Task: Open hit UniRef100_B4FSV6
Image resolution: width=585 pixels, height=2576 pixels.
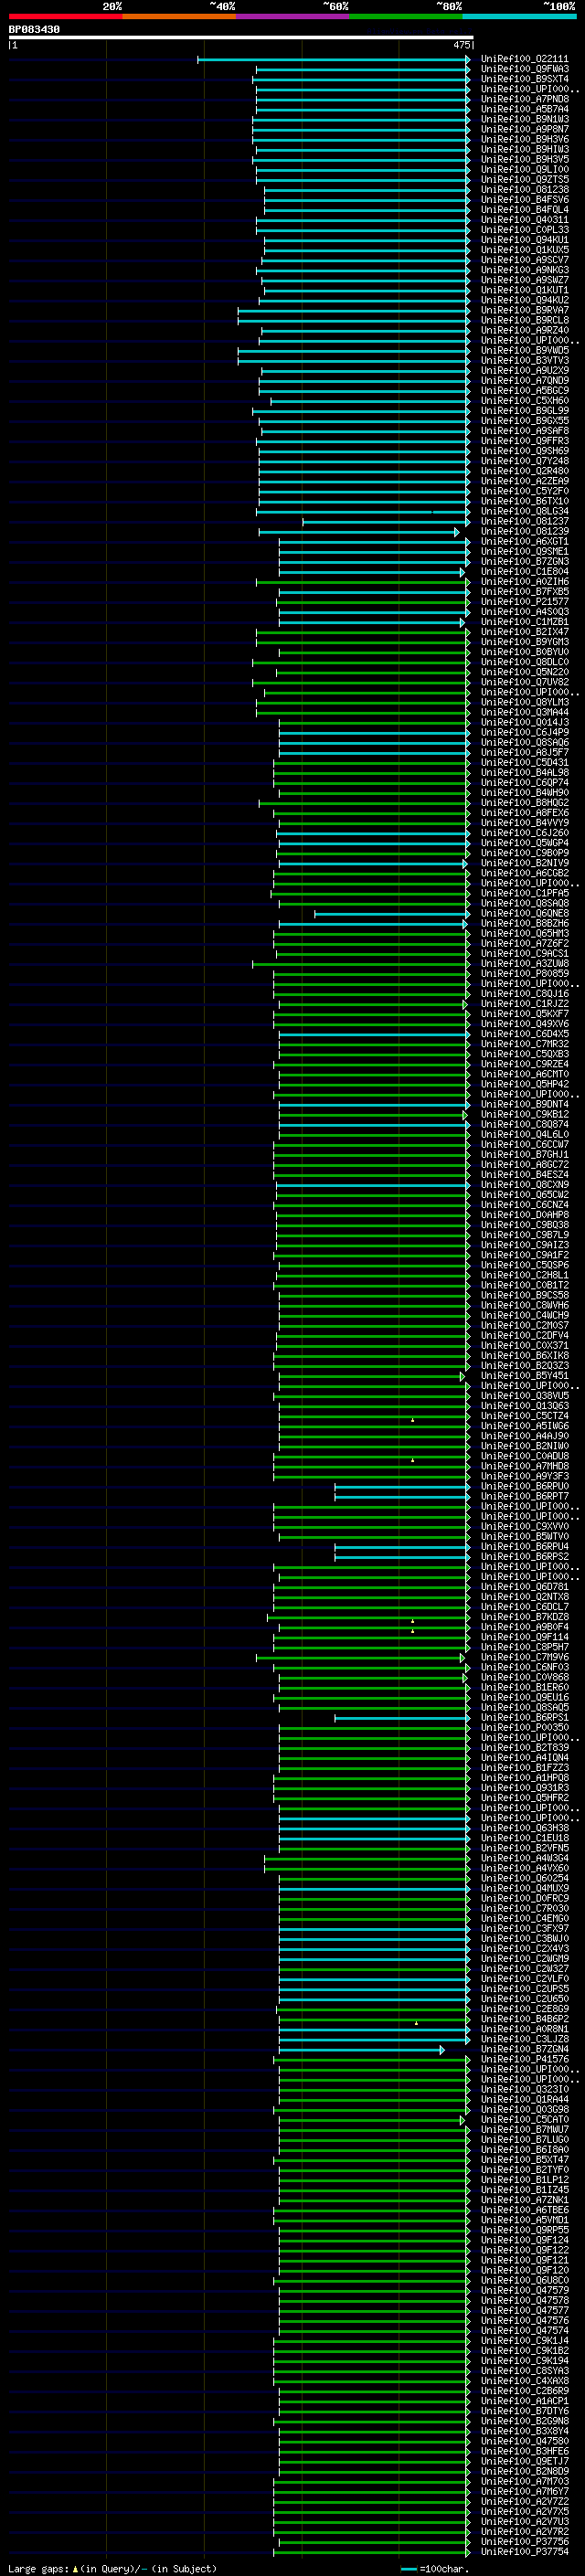Action: click(524, 200)
